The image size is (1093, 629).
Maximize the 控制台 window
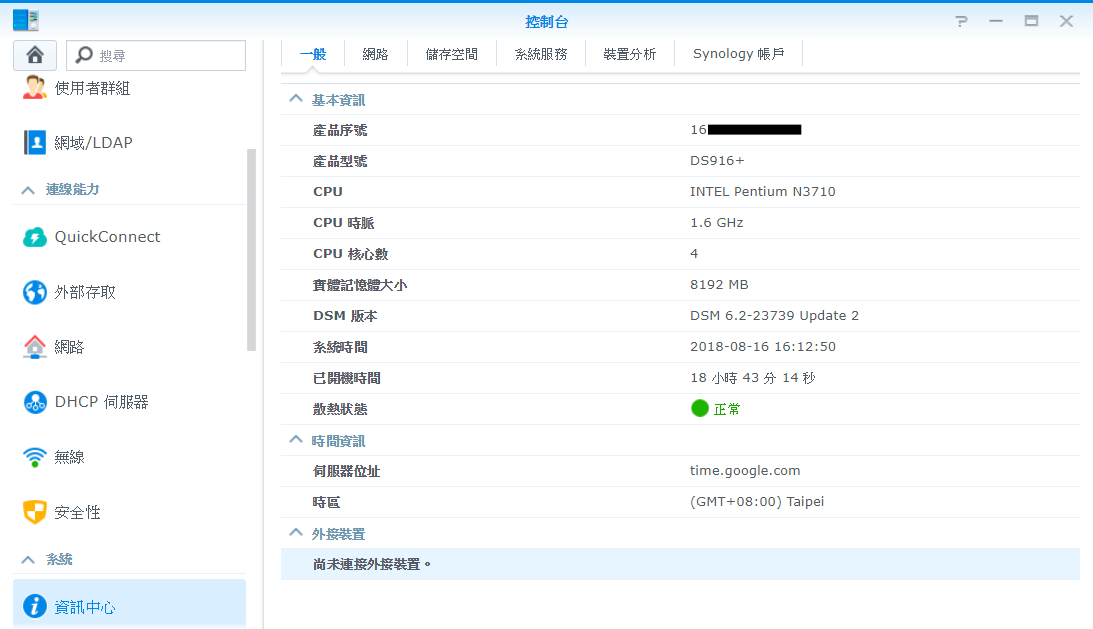[x=1032, y=21]
